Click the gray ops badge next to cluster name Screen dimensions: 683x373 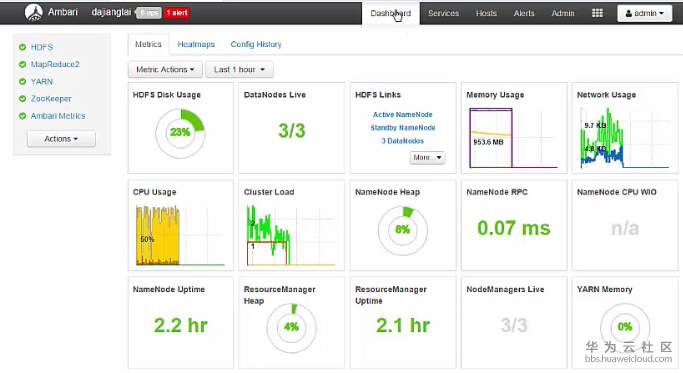point(149,13)
